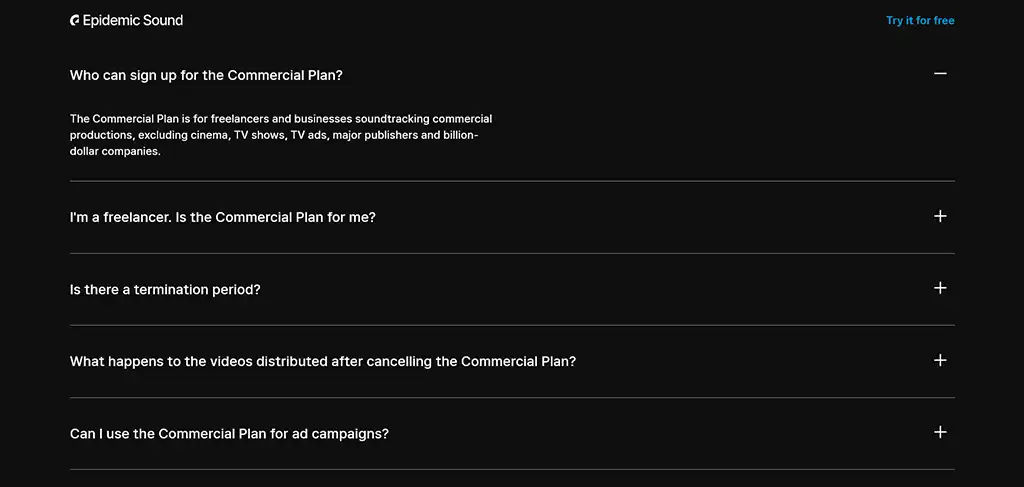Viewport: 1024px width, 487px height.
Task: Click the words "Commercial Plan" in the freelancer question
Action: (x=270, y=217)
